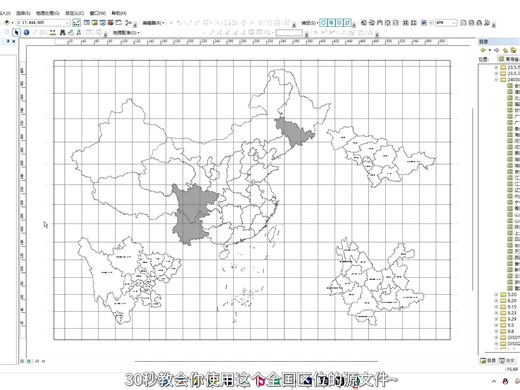Click Focus Data Frame icon
The width and height of the screenshot is (520, 390).
pyautogui.click(x=471, y=23)
